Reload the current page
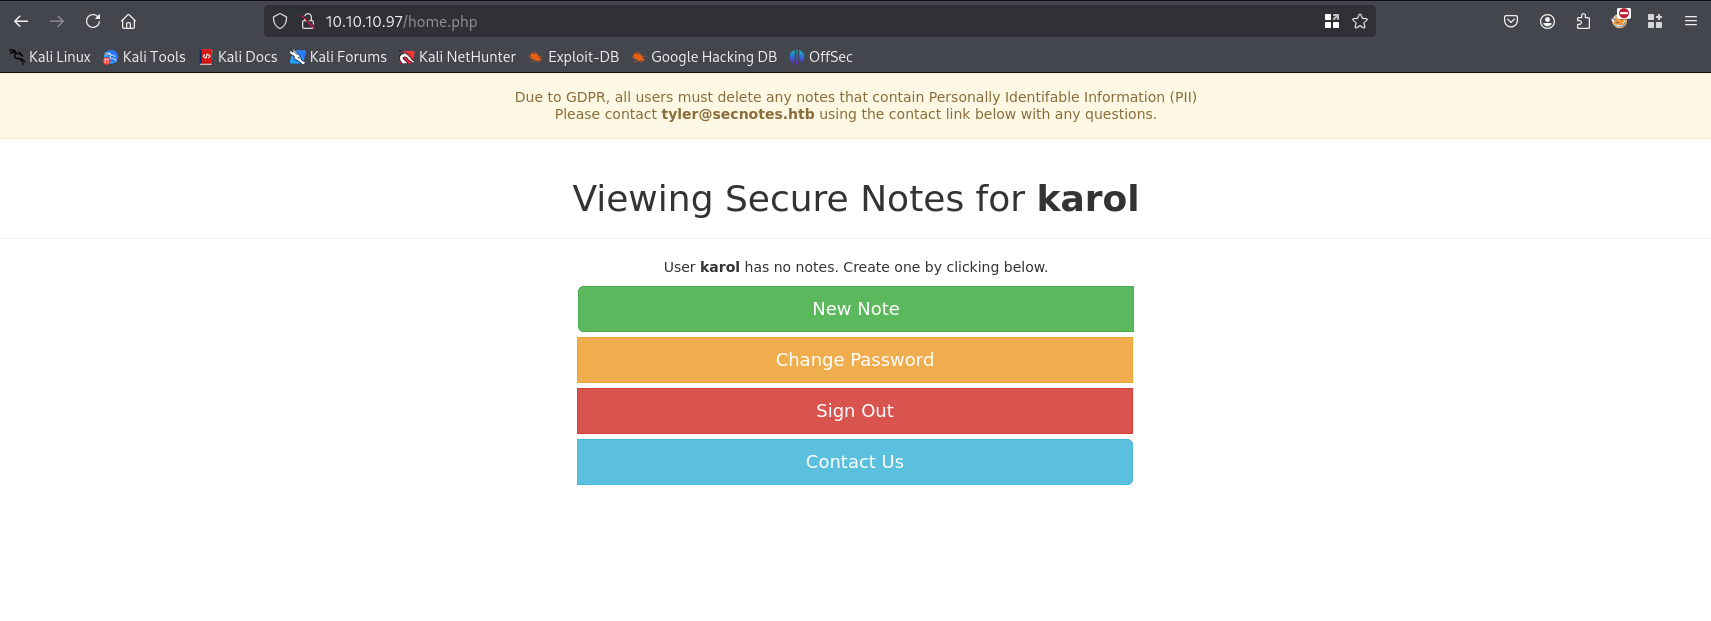This screenshot has width=1711, height=621. click(93, 21)
